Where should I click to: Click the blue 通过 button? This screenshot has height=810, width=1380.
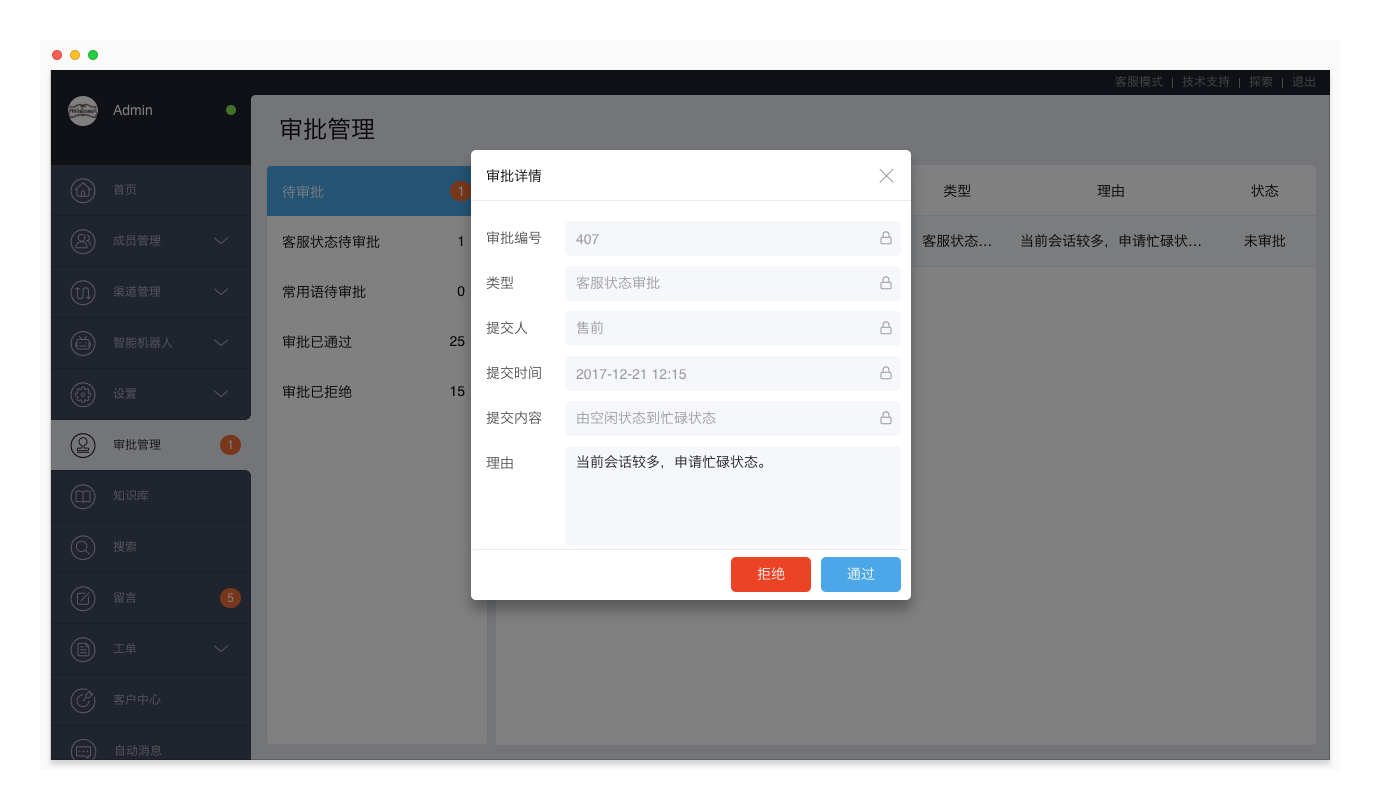860,574
